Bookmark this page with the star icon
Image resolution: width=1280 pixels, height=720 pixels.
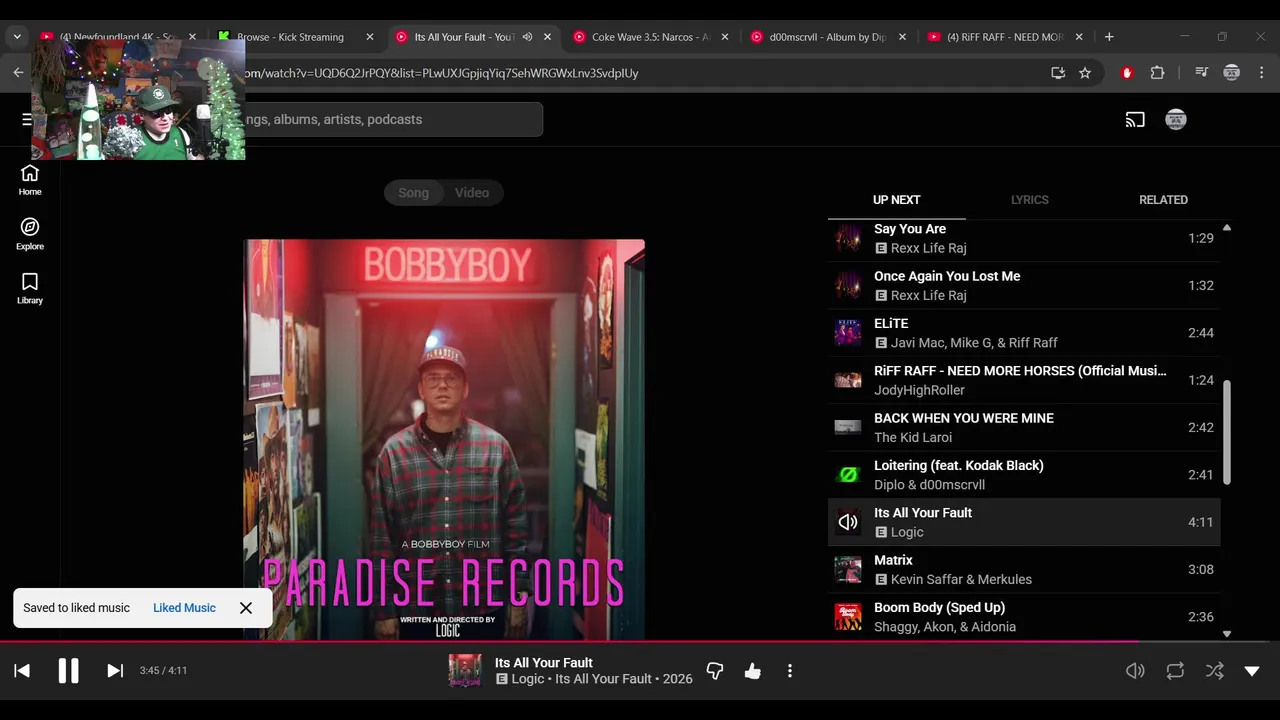(1085, 73)
